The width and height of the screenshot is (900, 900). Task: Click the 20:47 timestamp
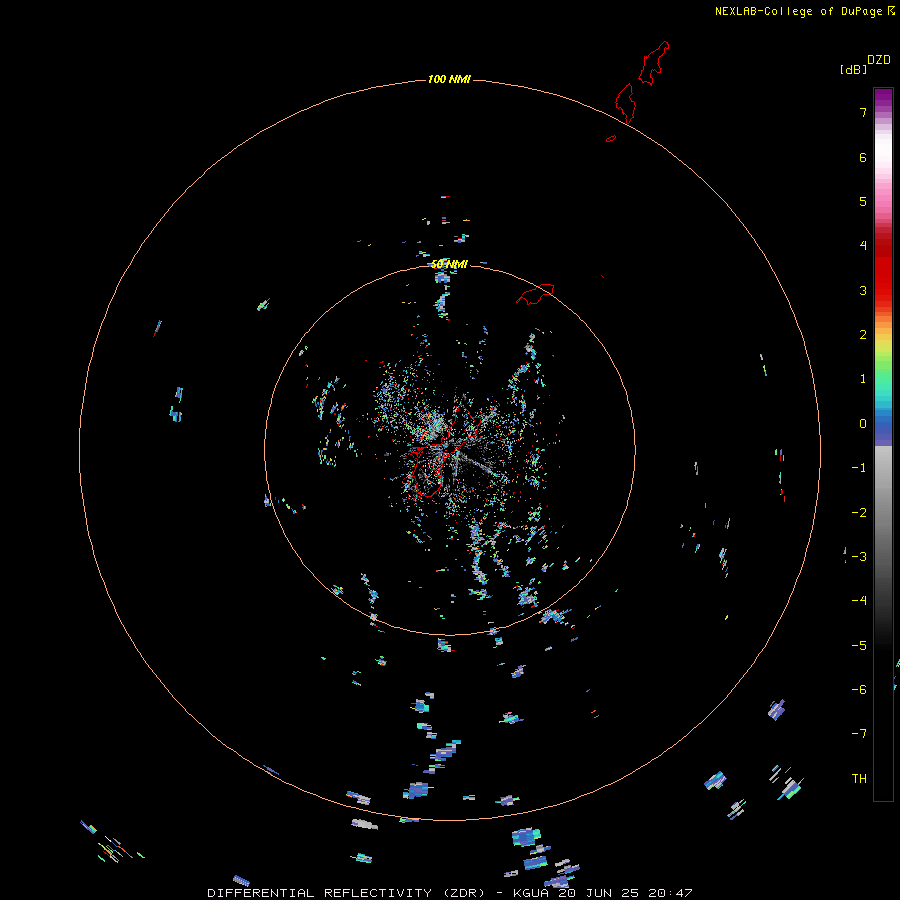click(670, 893)
